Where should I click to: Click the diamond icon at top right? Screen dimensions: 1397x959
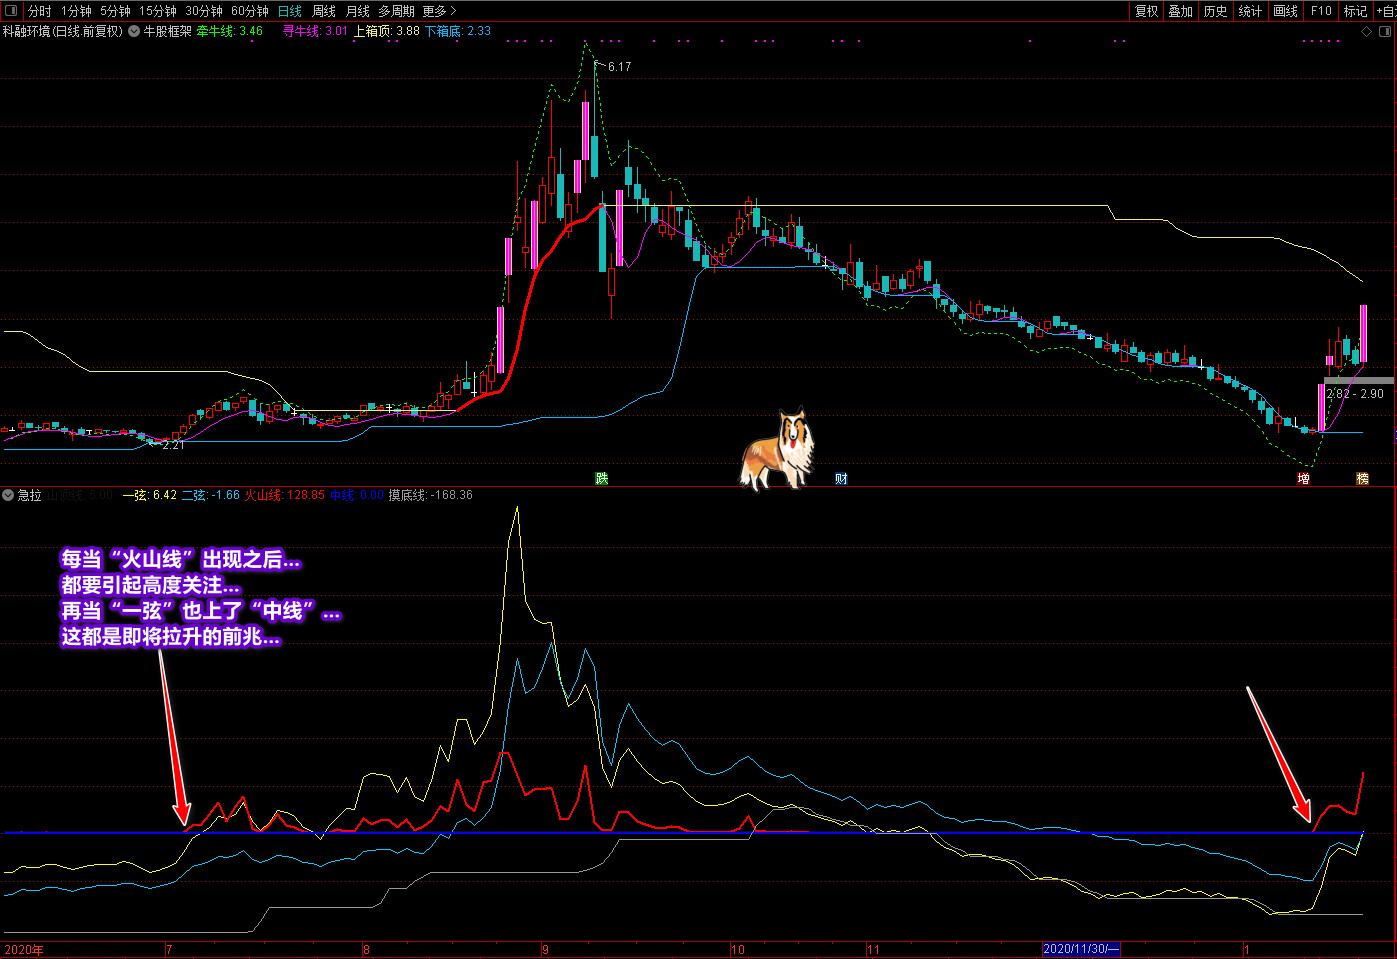pos(1367,31)
